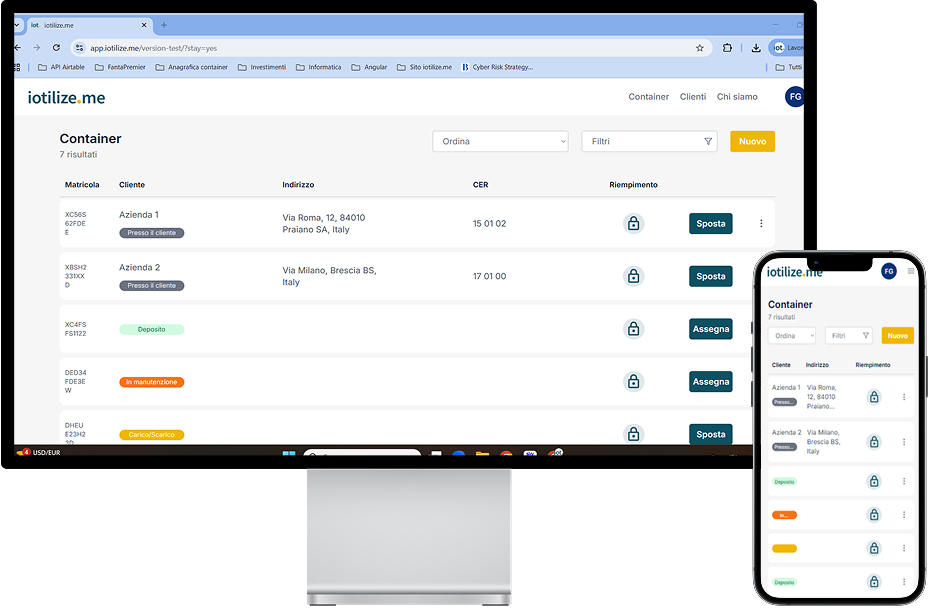Tap the Filtri field on the phone

pyautogui.click(x=849, y=336)
